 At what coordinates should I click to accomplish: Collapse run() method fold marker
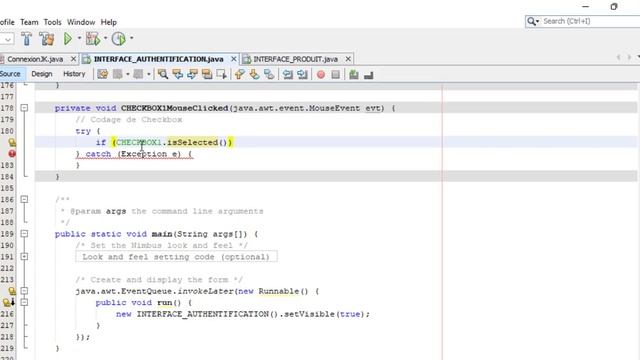point(24,302)
